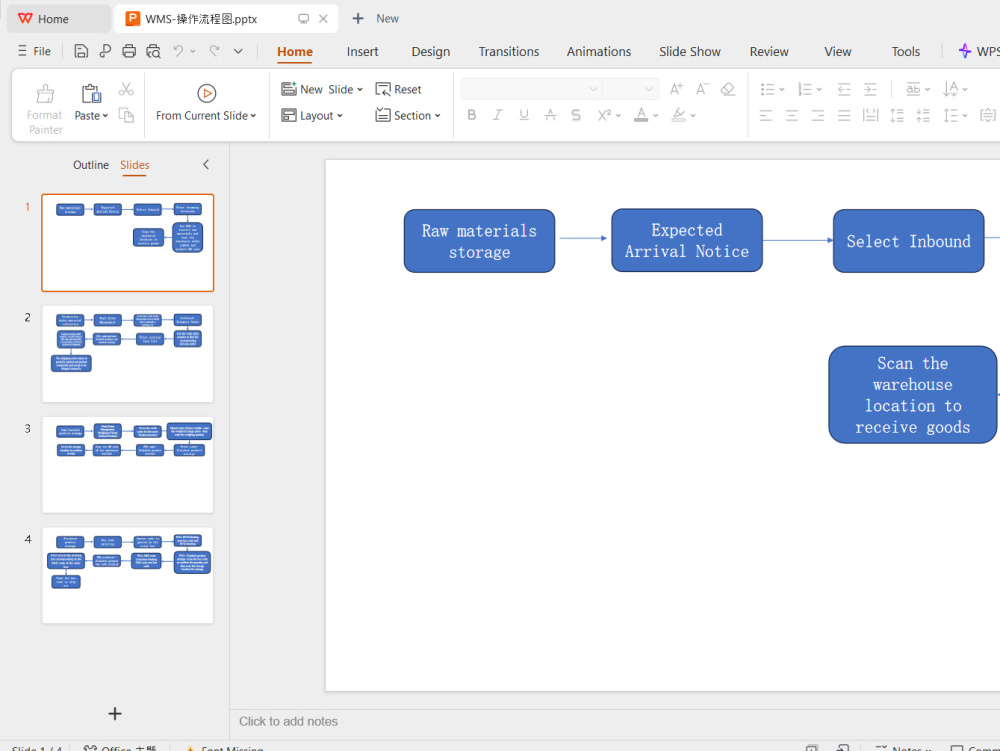
Task: Collapse the slide panel with chevron
Action: [206, 164]
